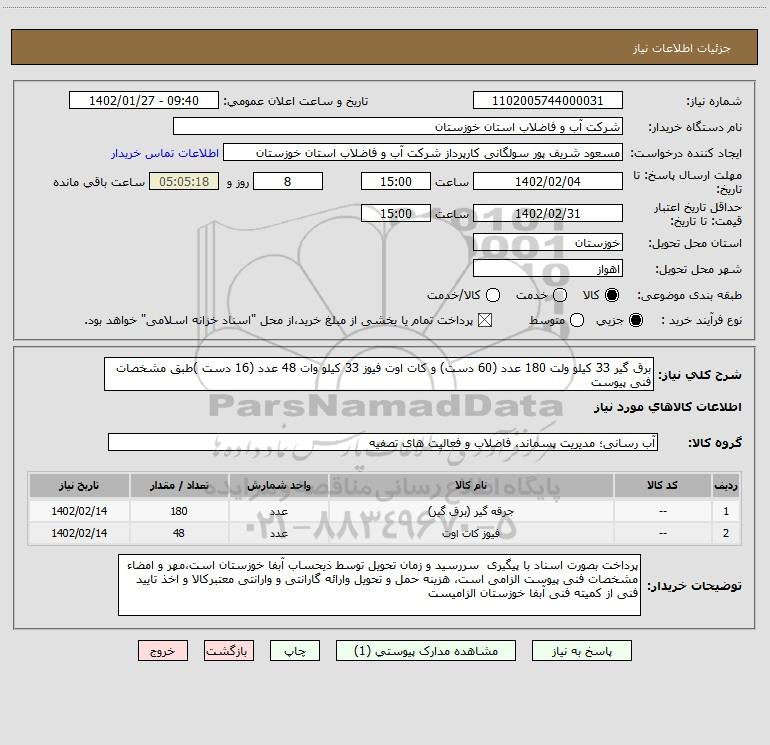Click the remaining days field showing 8
The height and width of the screenshot is (745, 770).
click(288, 181)
